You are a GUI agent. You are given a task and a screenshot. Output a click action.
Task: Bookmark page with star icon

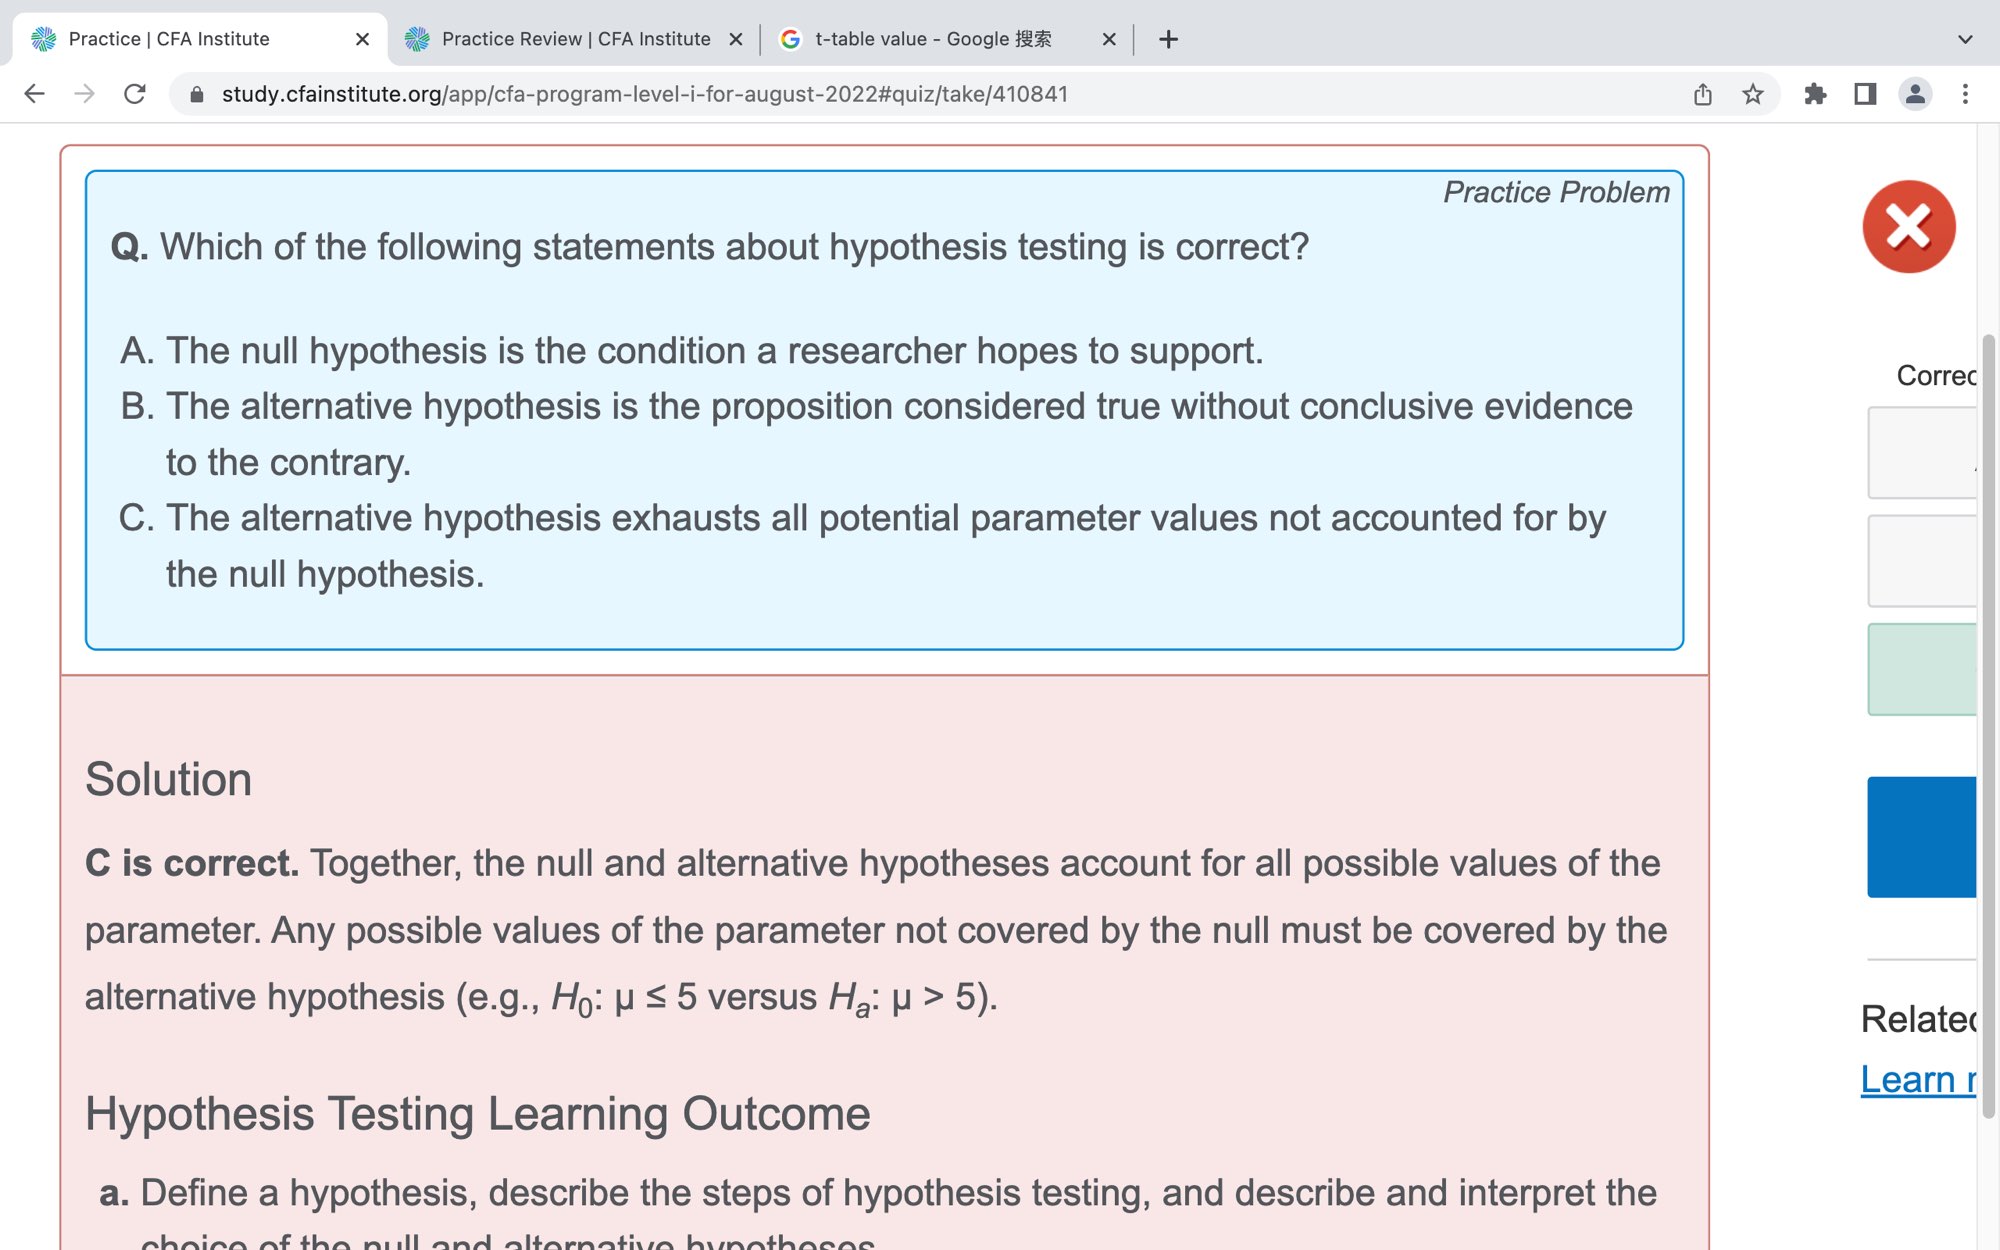pyautogui.click(x=1753, y=94)
